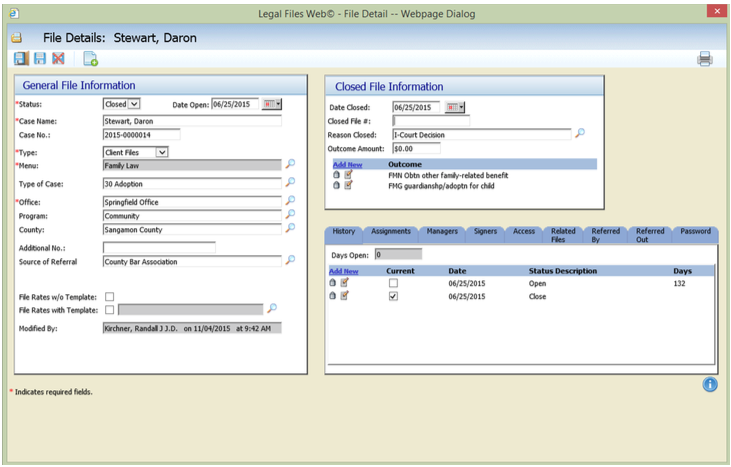Edit the Close status history row
Screen dimensions: 731x467
pos(345,295)
